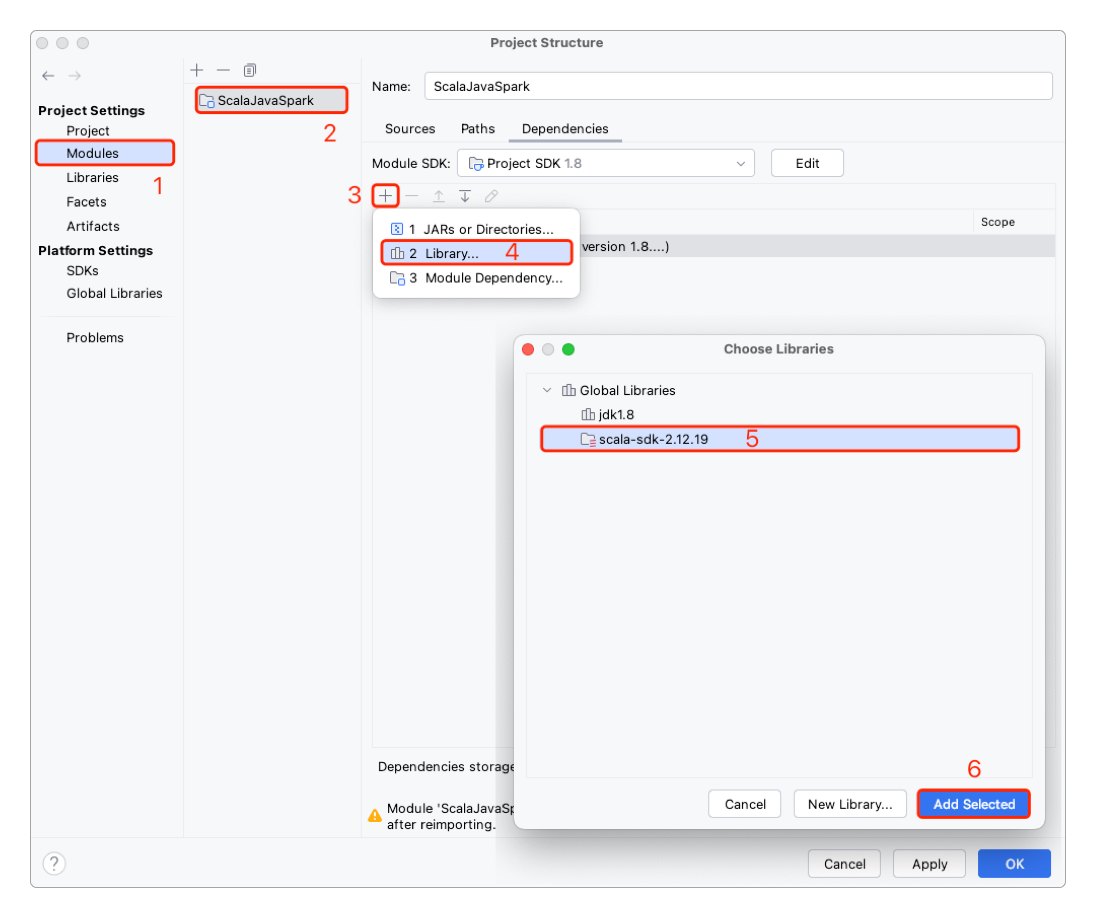Click Apply in Project Structure
This screenshot has width=1096, height=918.
(929, 864)
